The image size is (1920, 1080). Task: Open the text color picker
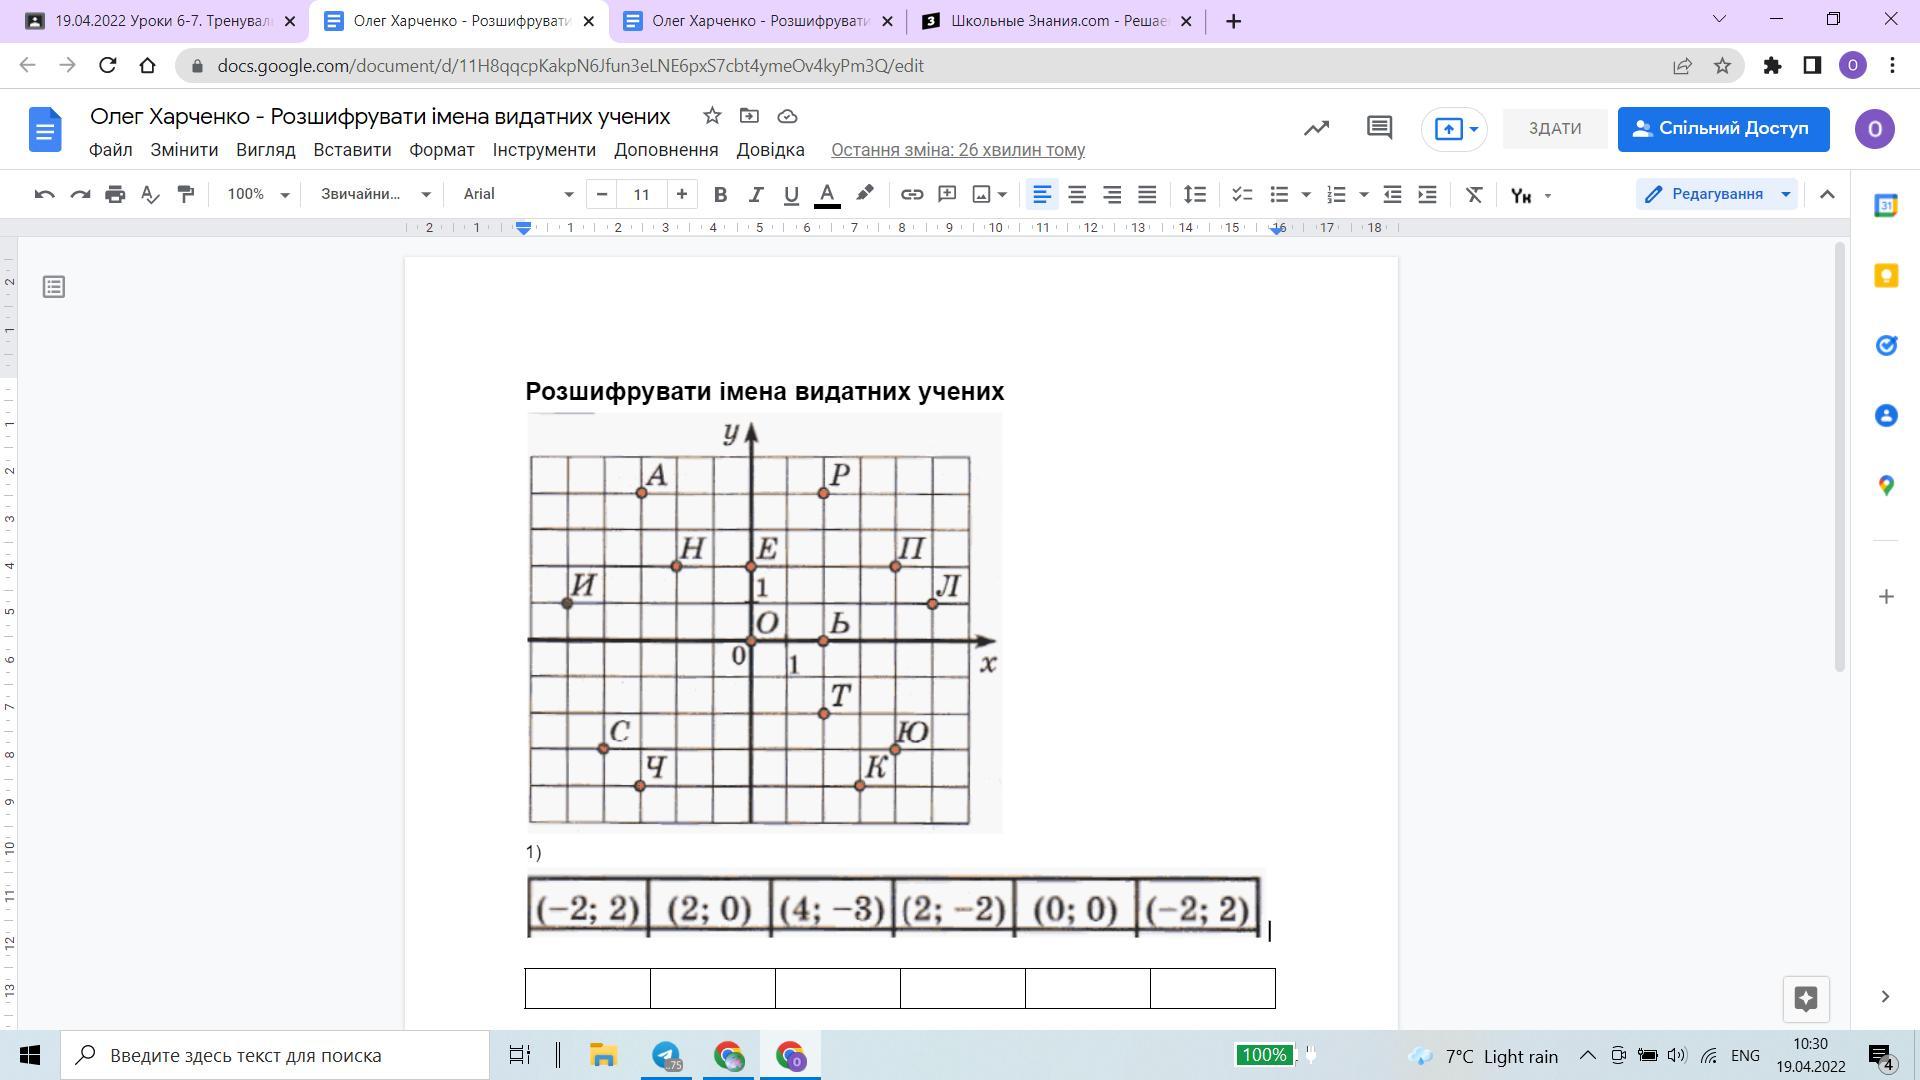pos(827,194)
